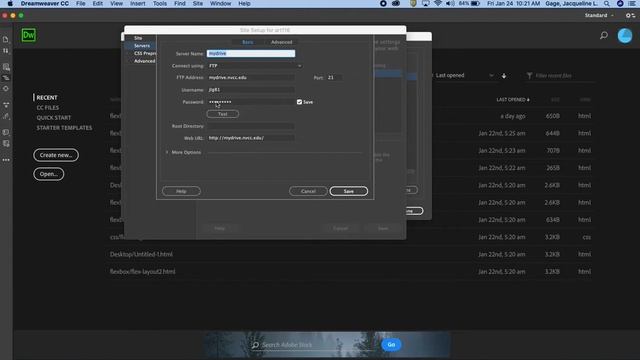
Task: Activate the Inspect mode target icon
Action: pos(6,89)
